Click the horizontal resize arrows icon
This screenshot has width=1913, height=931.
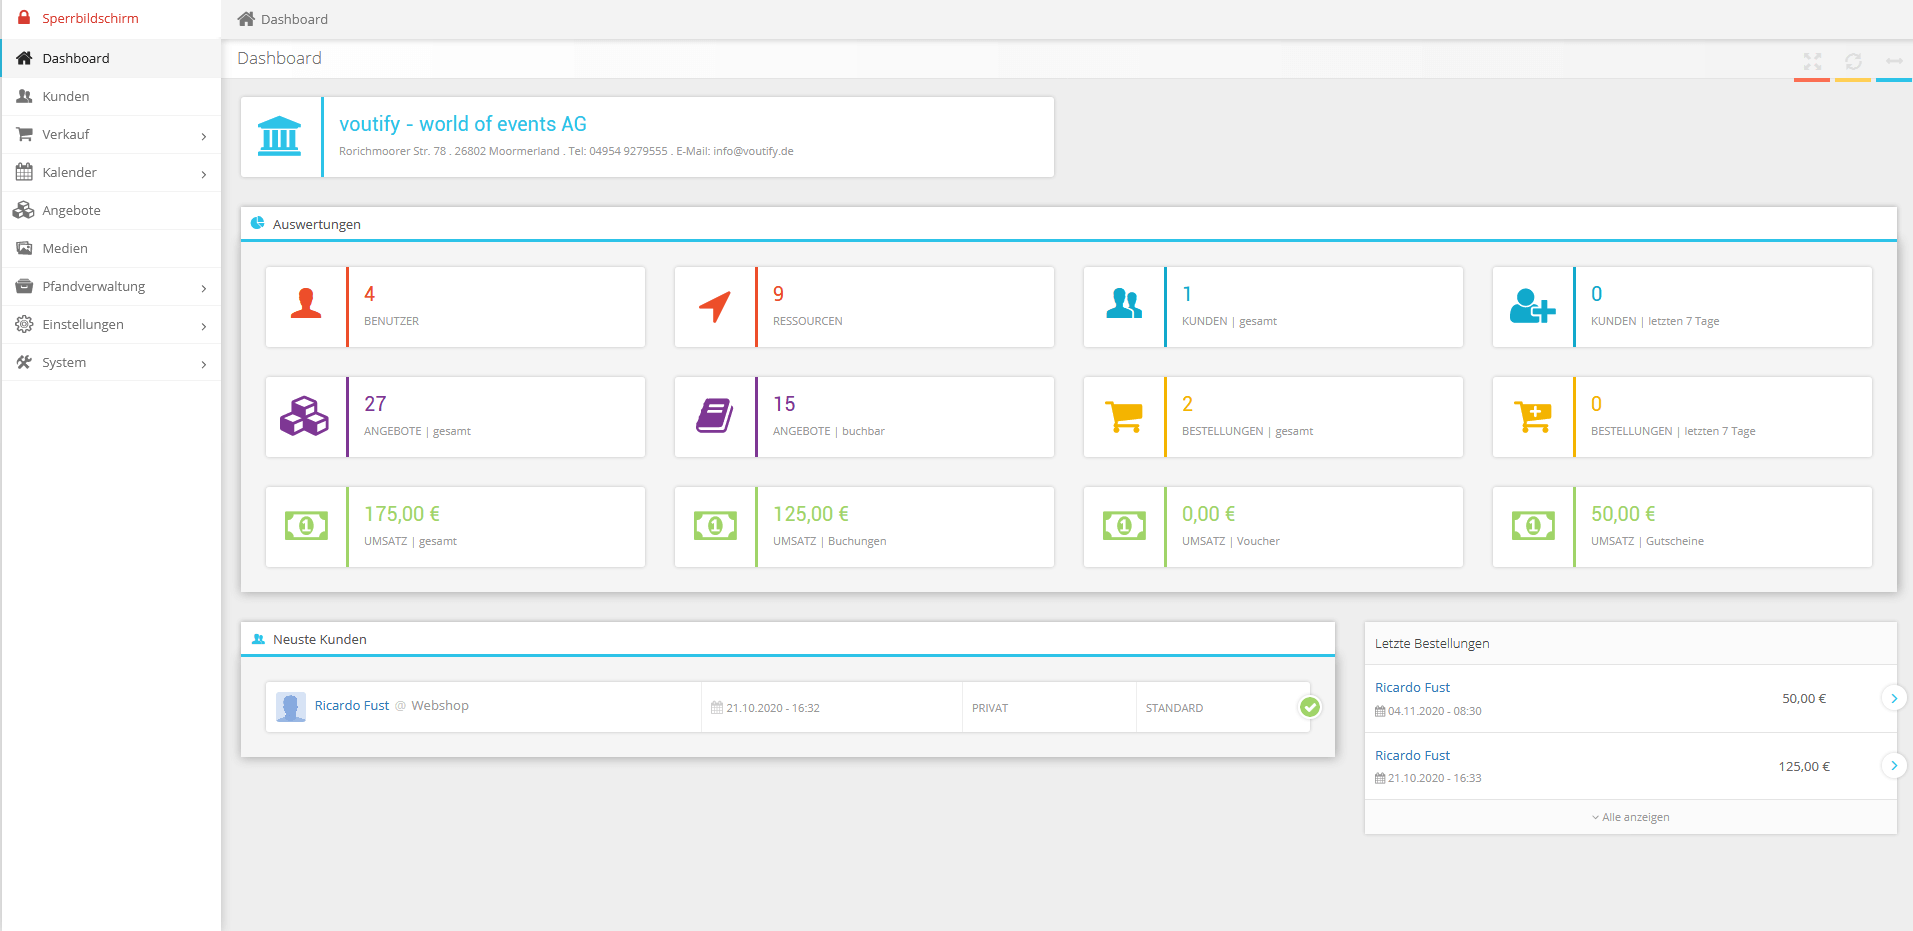1893,61
